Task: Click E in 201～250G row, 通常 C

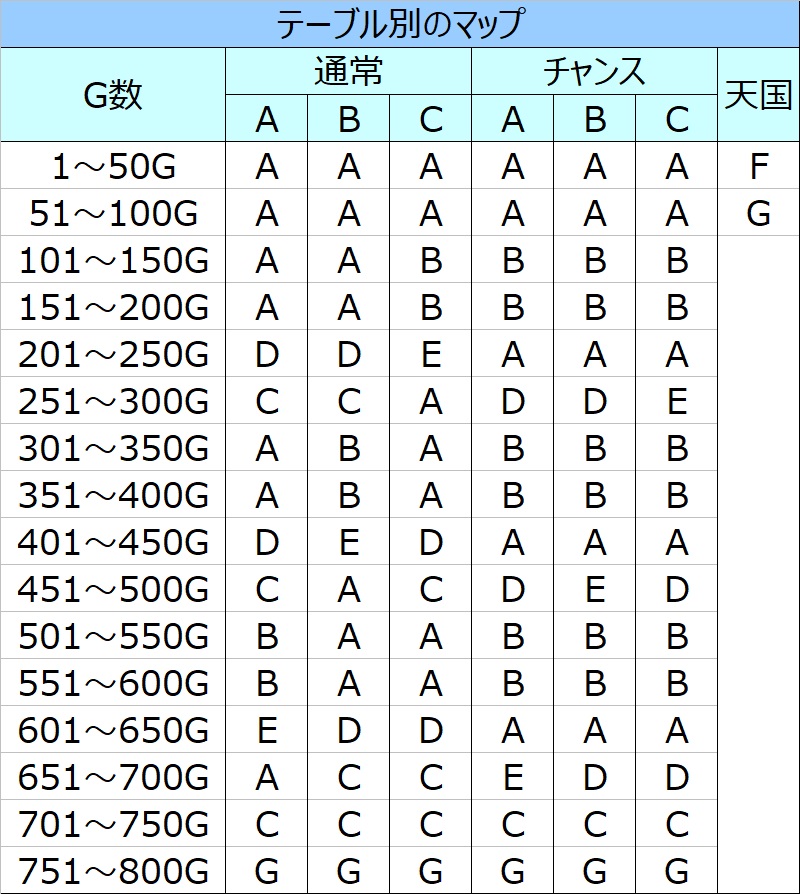Action: tap(431, 355)
